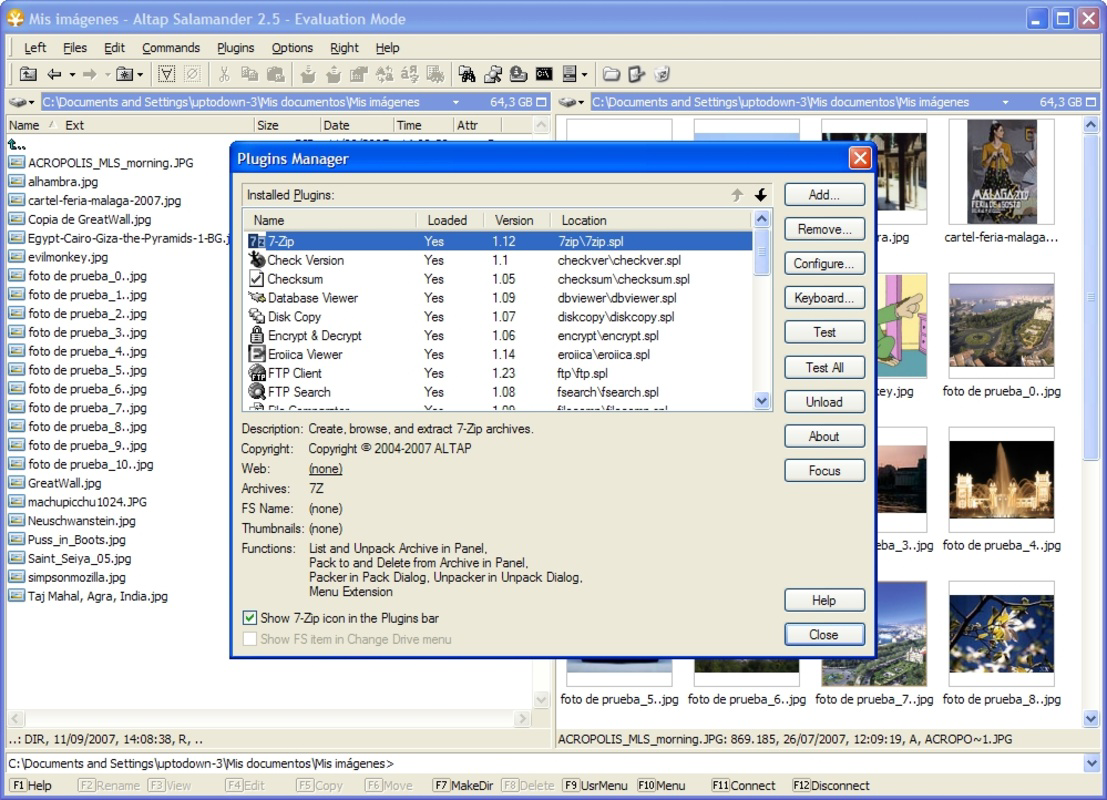
Task: Click the Web (none) link
Action: (x=325, y=469)
